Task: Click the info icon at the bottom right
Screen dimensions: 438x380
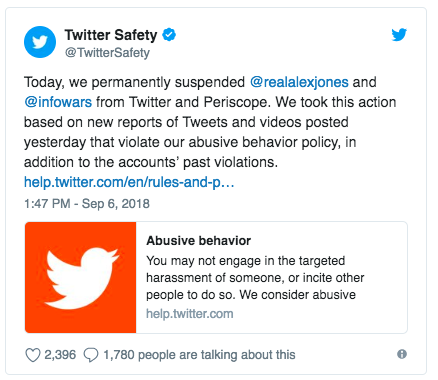Action: point(402,354)
